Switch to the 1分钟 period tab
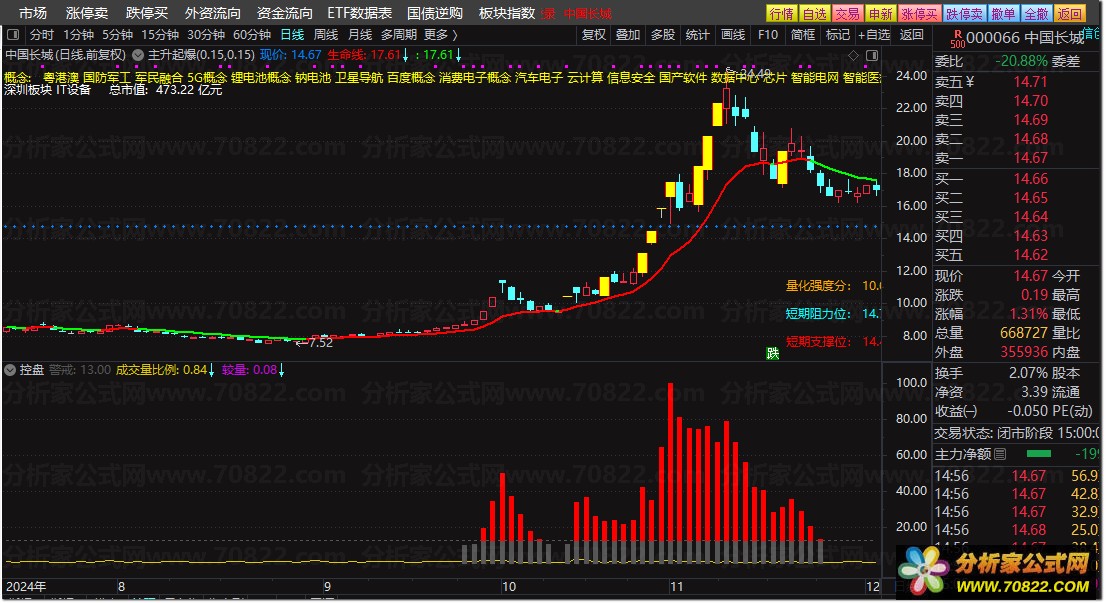 (x=78, y=35)
